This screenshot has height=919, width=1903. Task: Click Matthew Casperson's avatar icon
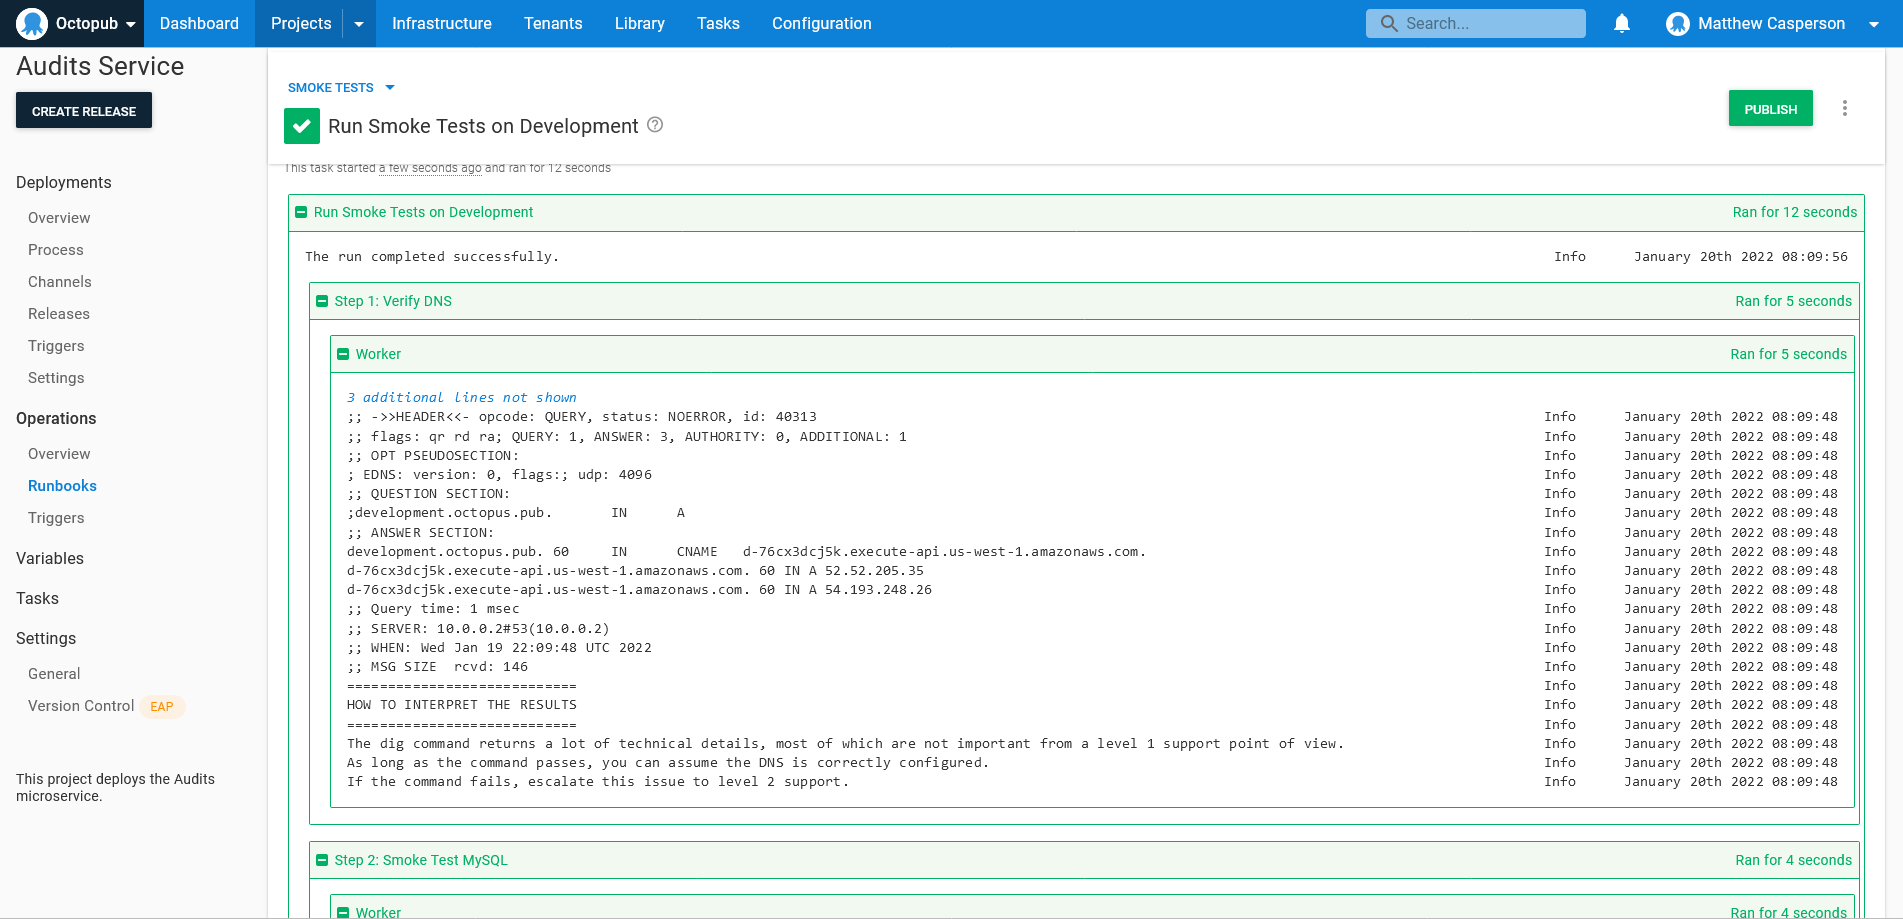click(1677, 23)
